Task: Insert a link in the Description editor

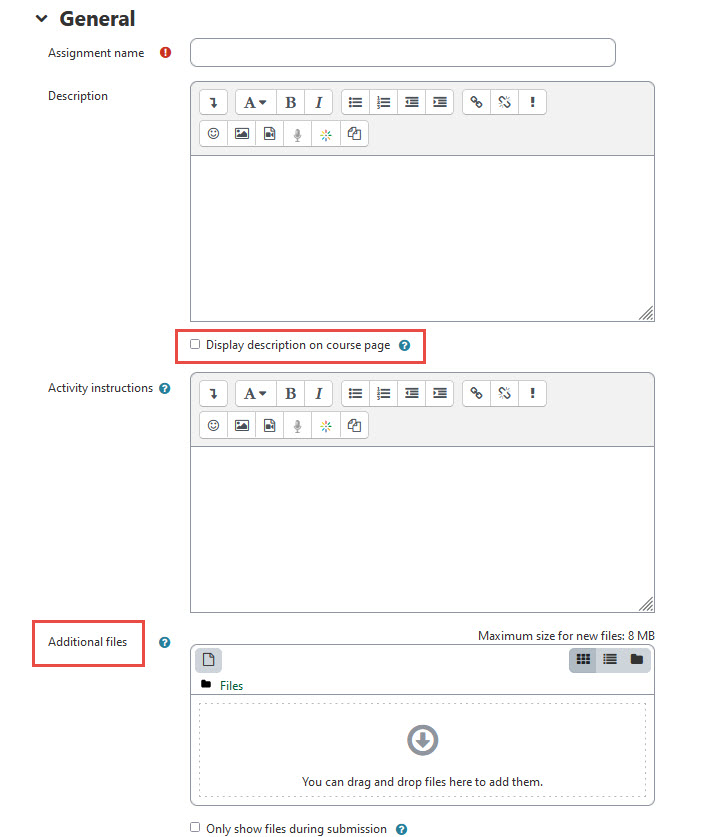Action: pyautogui.click(x=477, y=102)
